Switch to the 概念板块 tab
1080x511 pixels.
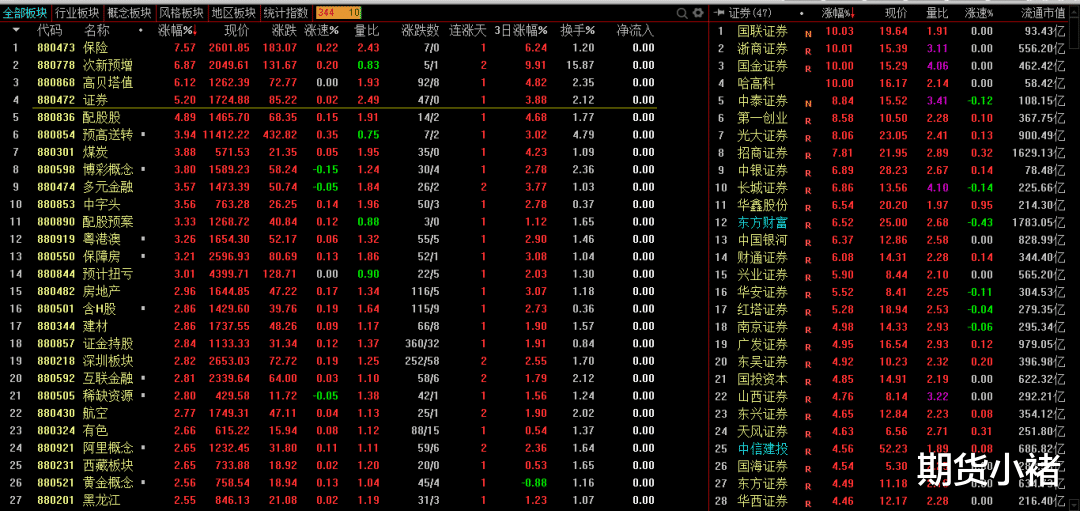click(x=129, y=12)
